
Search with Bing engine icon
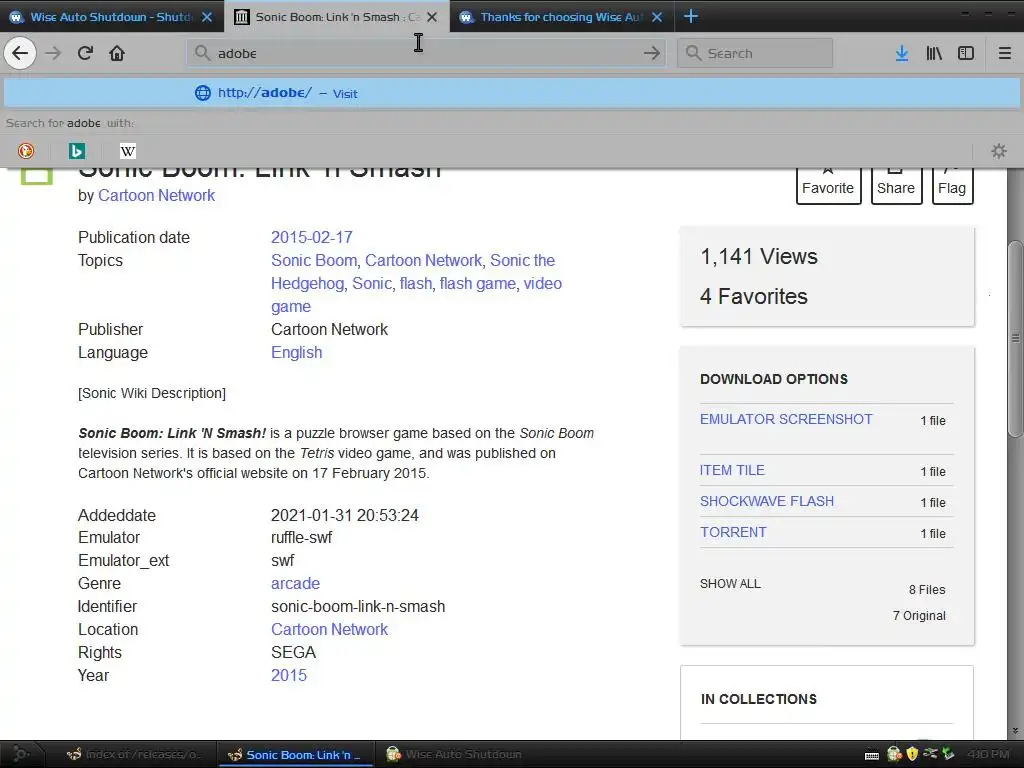[x=76, y=151]
